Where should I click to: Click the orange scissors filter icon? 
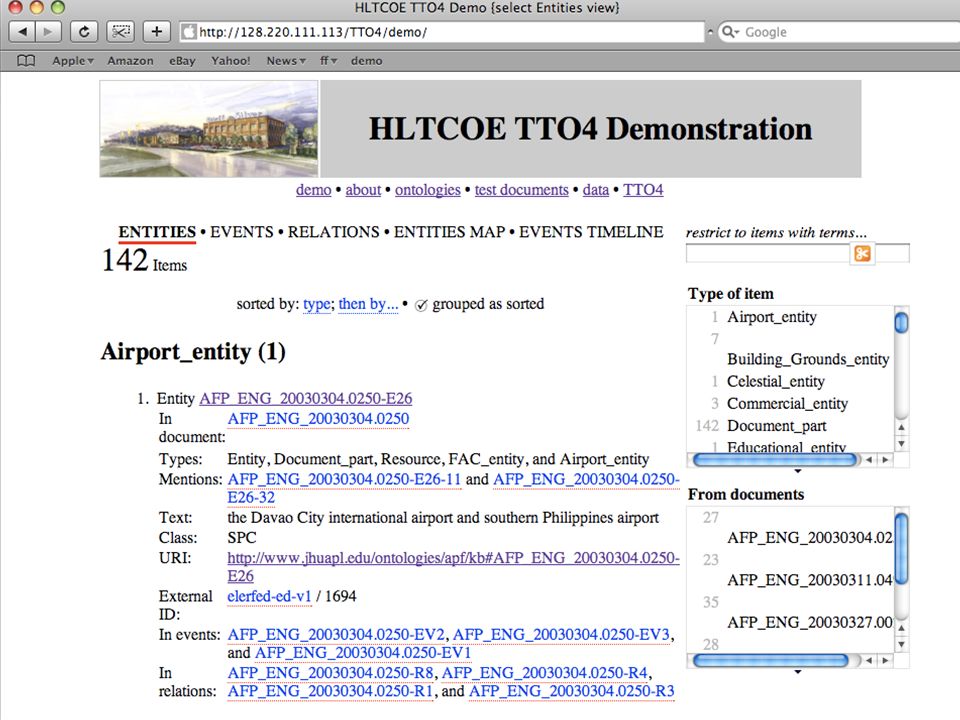pos(862,253)
